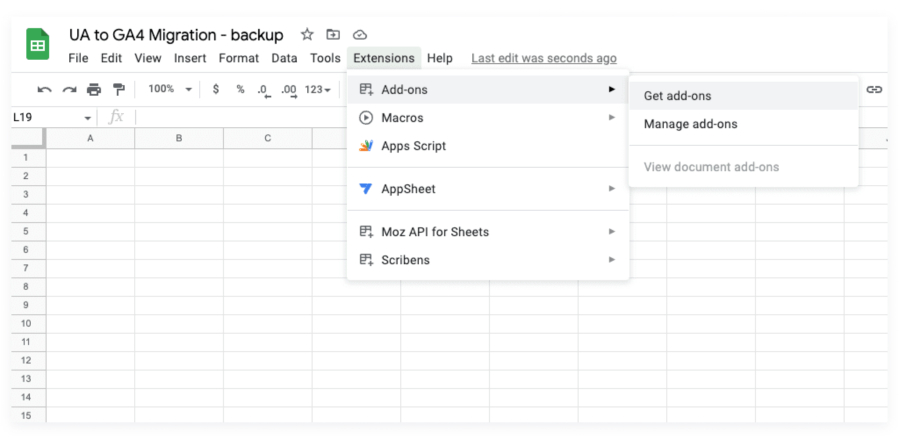Screen dimensions: 899x439
Task: Click the Apps Script logo icon
Action: coord(366,146)
